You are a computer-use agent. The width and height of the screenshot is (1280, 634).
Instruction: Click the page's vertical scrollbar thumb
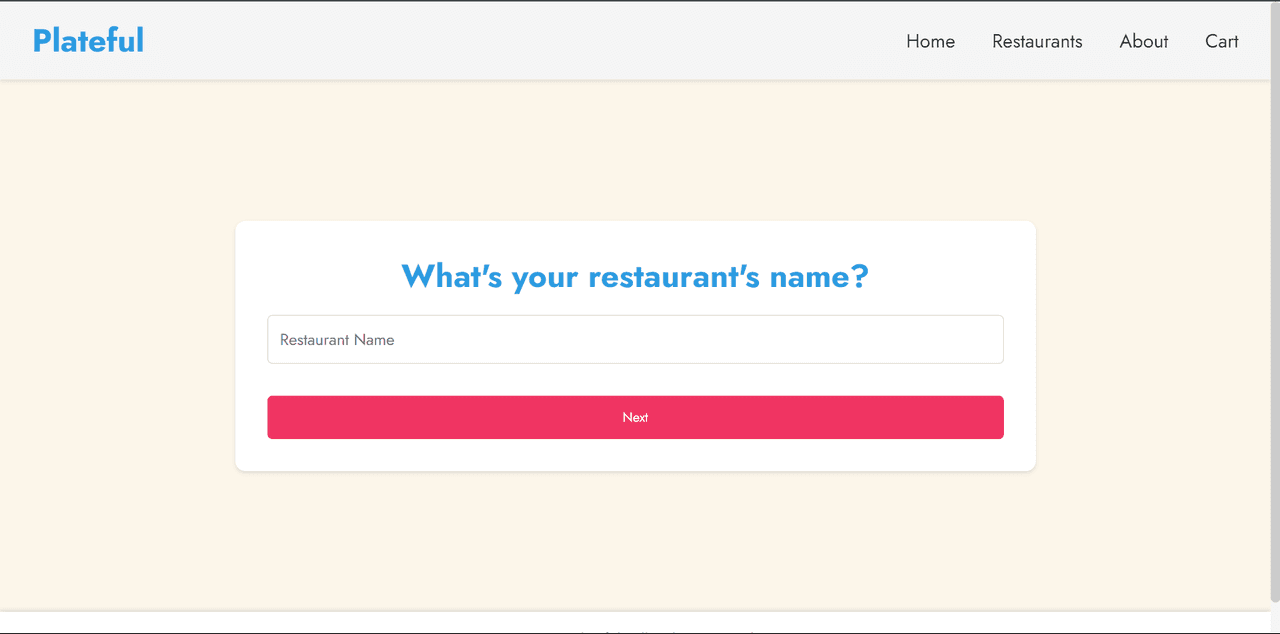coord(1275,300)
